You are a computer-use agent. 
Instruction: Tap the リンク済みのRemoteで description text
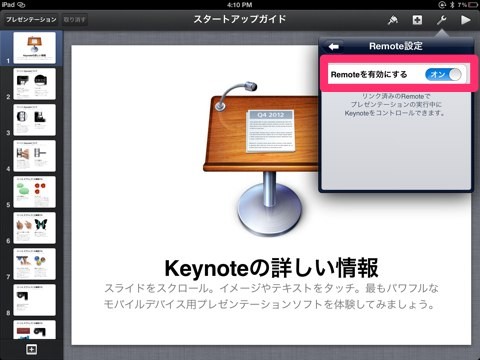pos(396,105)
